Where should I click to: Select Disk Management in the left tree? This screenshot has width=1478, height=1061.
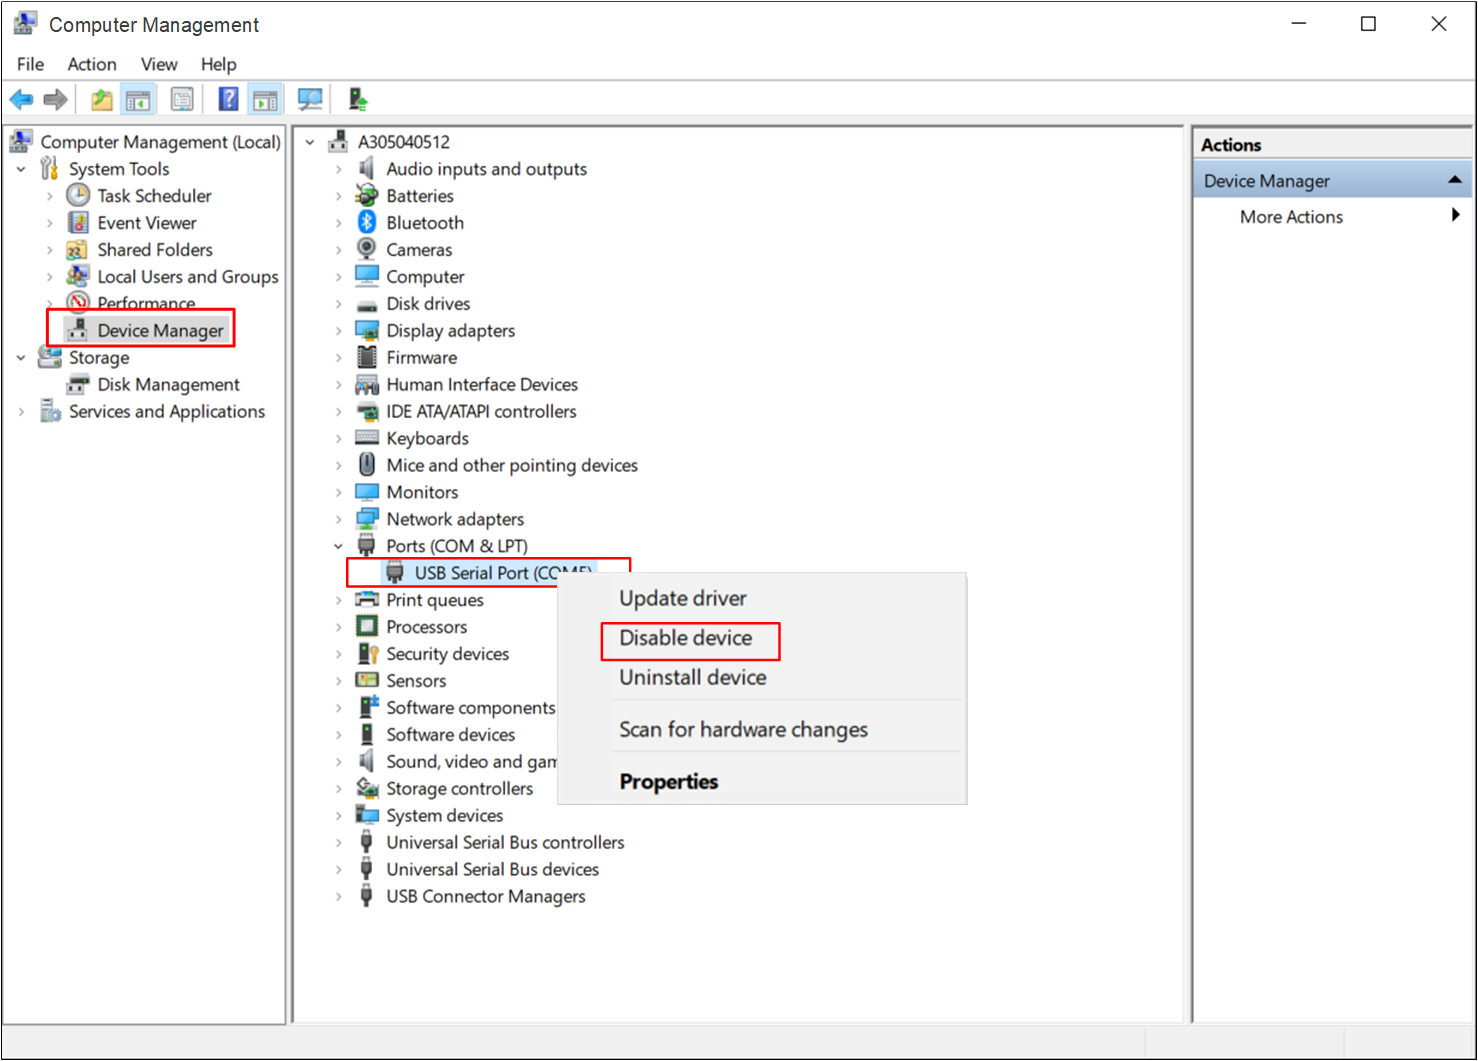click(168, 384)
